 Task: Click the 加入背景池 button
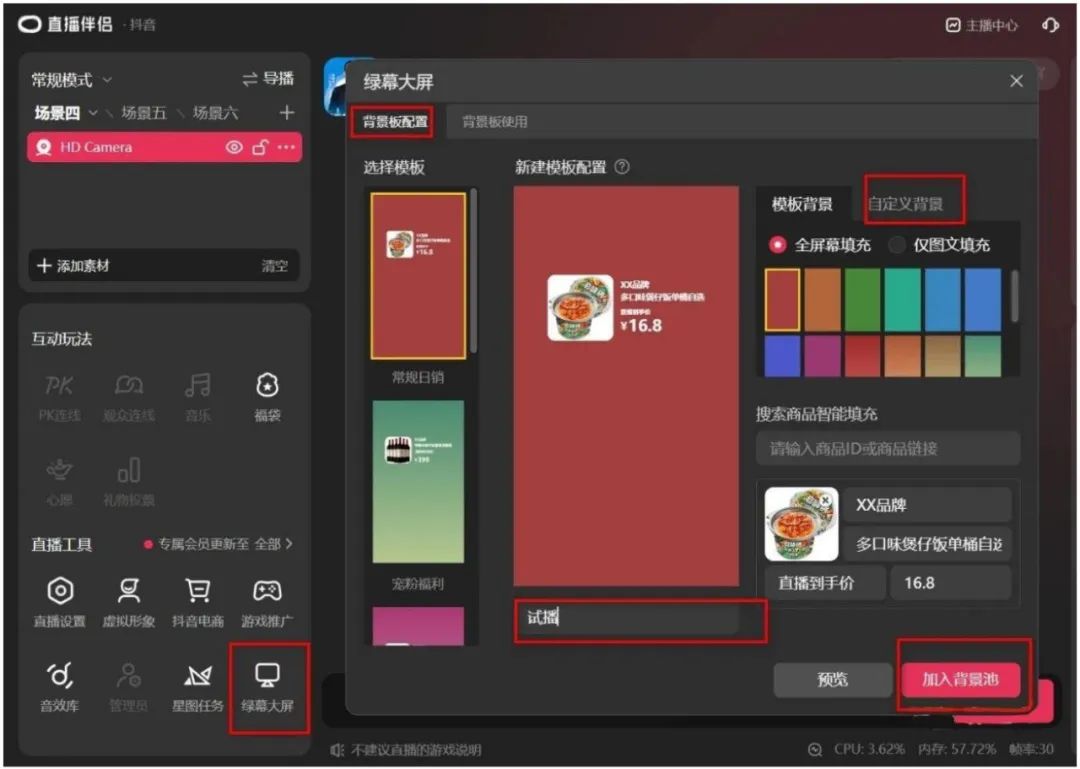click(963, 679)
